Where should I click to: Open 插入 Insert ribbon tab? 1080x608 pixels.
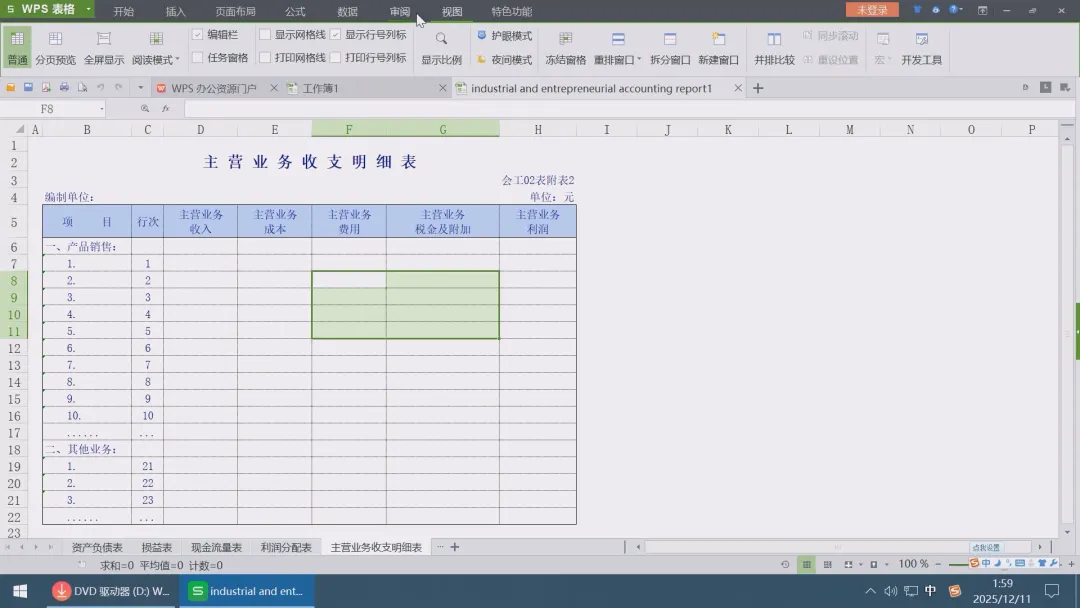(x=176, y=12)
